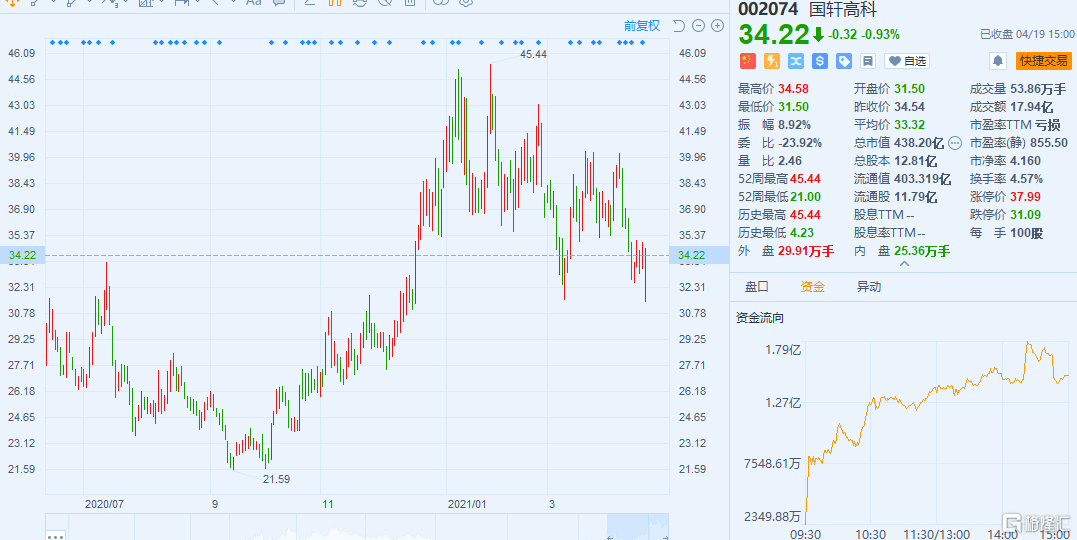Open the 前复权 price adjustment selector
Image resolution: width=1077 pixels, height=540 pixels.
coord(642,26)
